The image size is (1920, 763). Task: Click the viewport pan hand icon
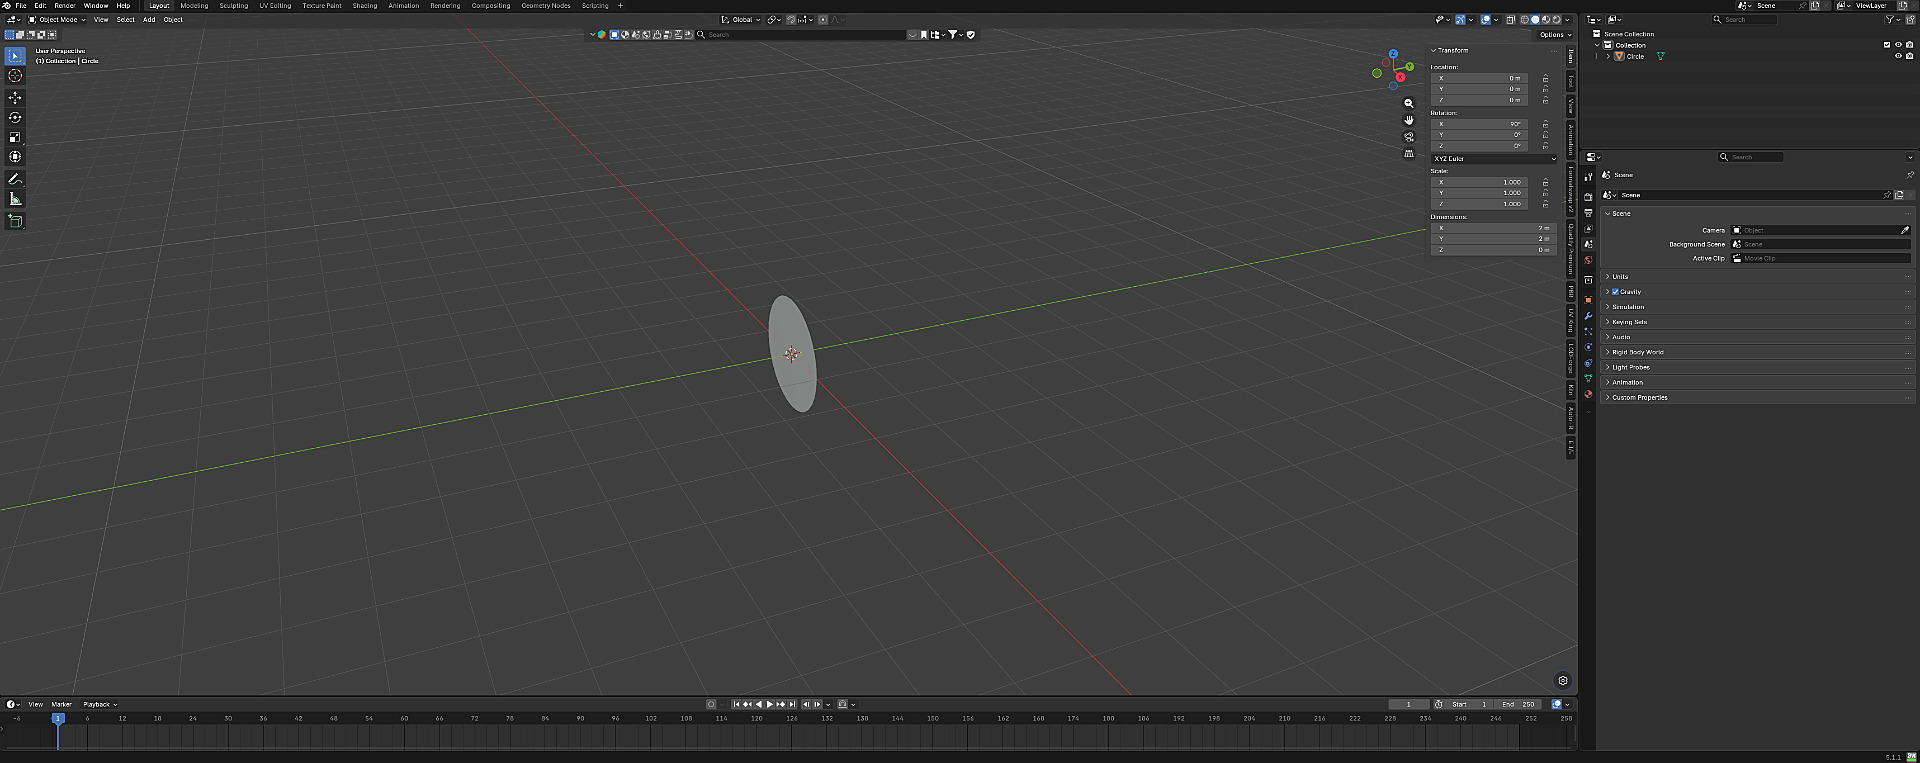tap(1409, 120)
